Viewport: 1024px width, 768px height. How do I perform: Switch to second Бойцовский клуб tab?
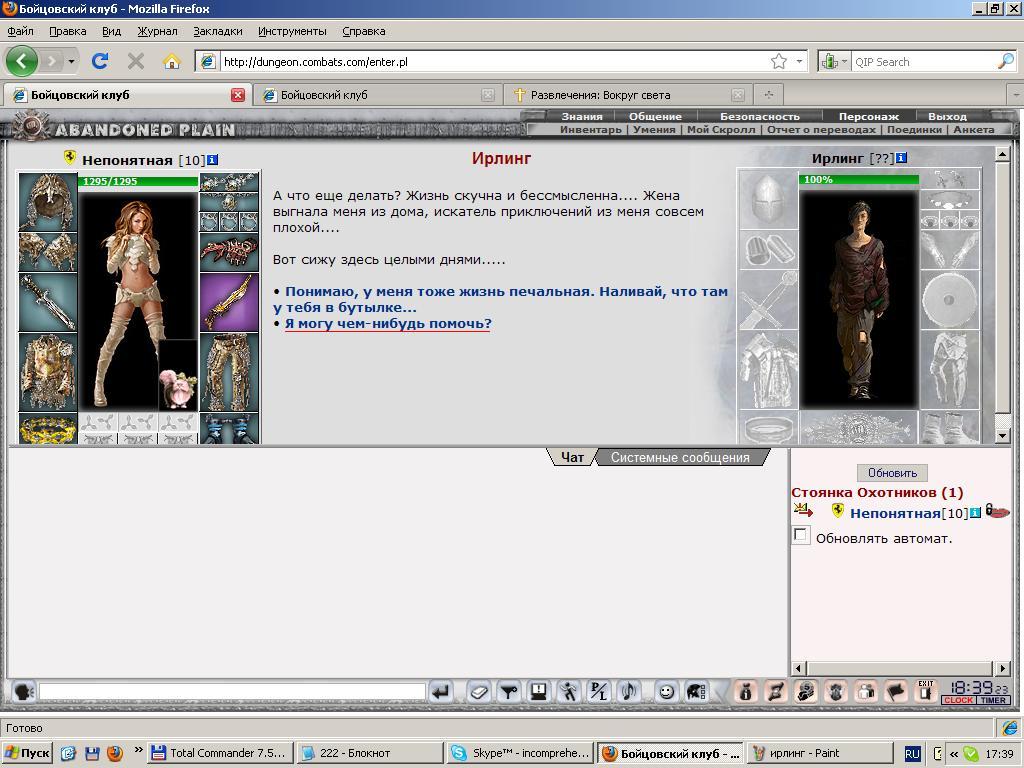pos(377,95)
